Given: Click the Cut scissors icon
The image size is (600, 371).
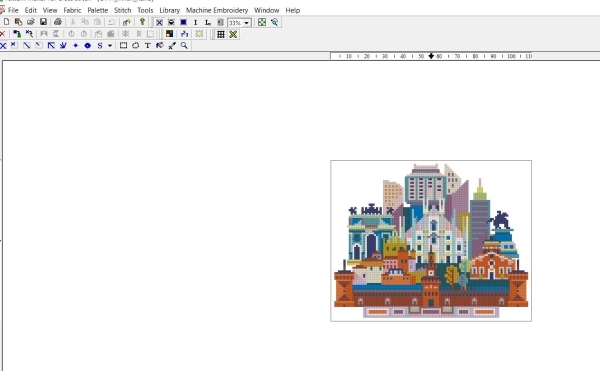Looking at the screenshot, I should point(73,22).
